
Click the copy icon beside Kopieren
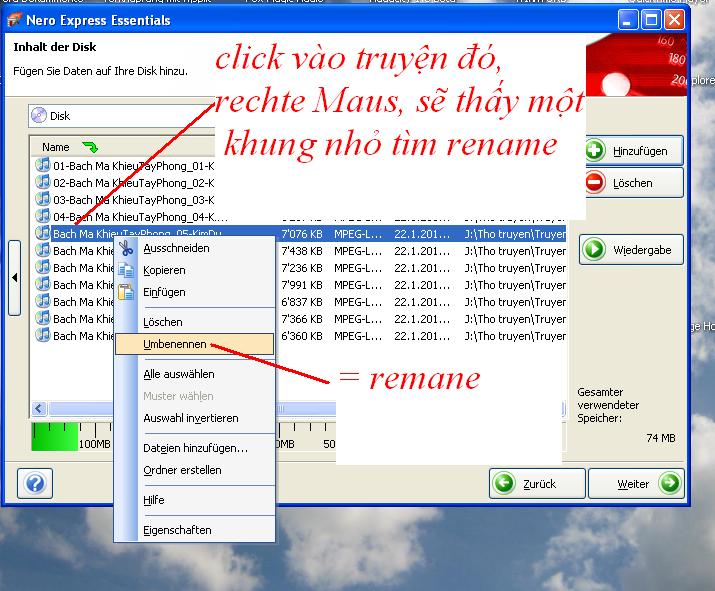tap(126, 270)
